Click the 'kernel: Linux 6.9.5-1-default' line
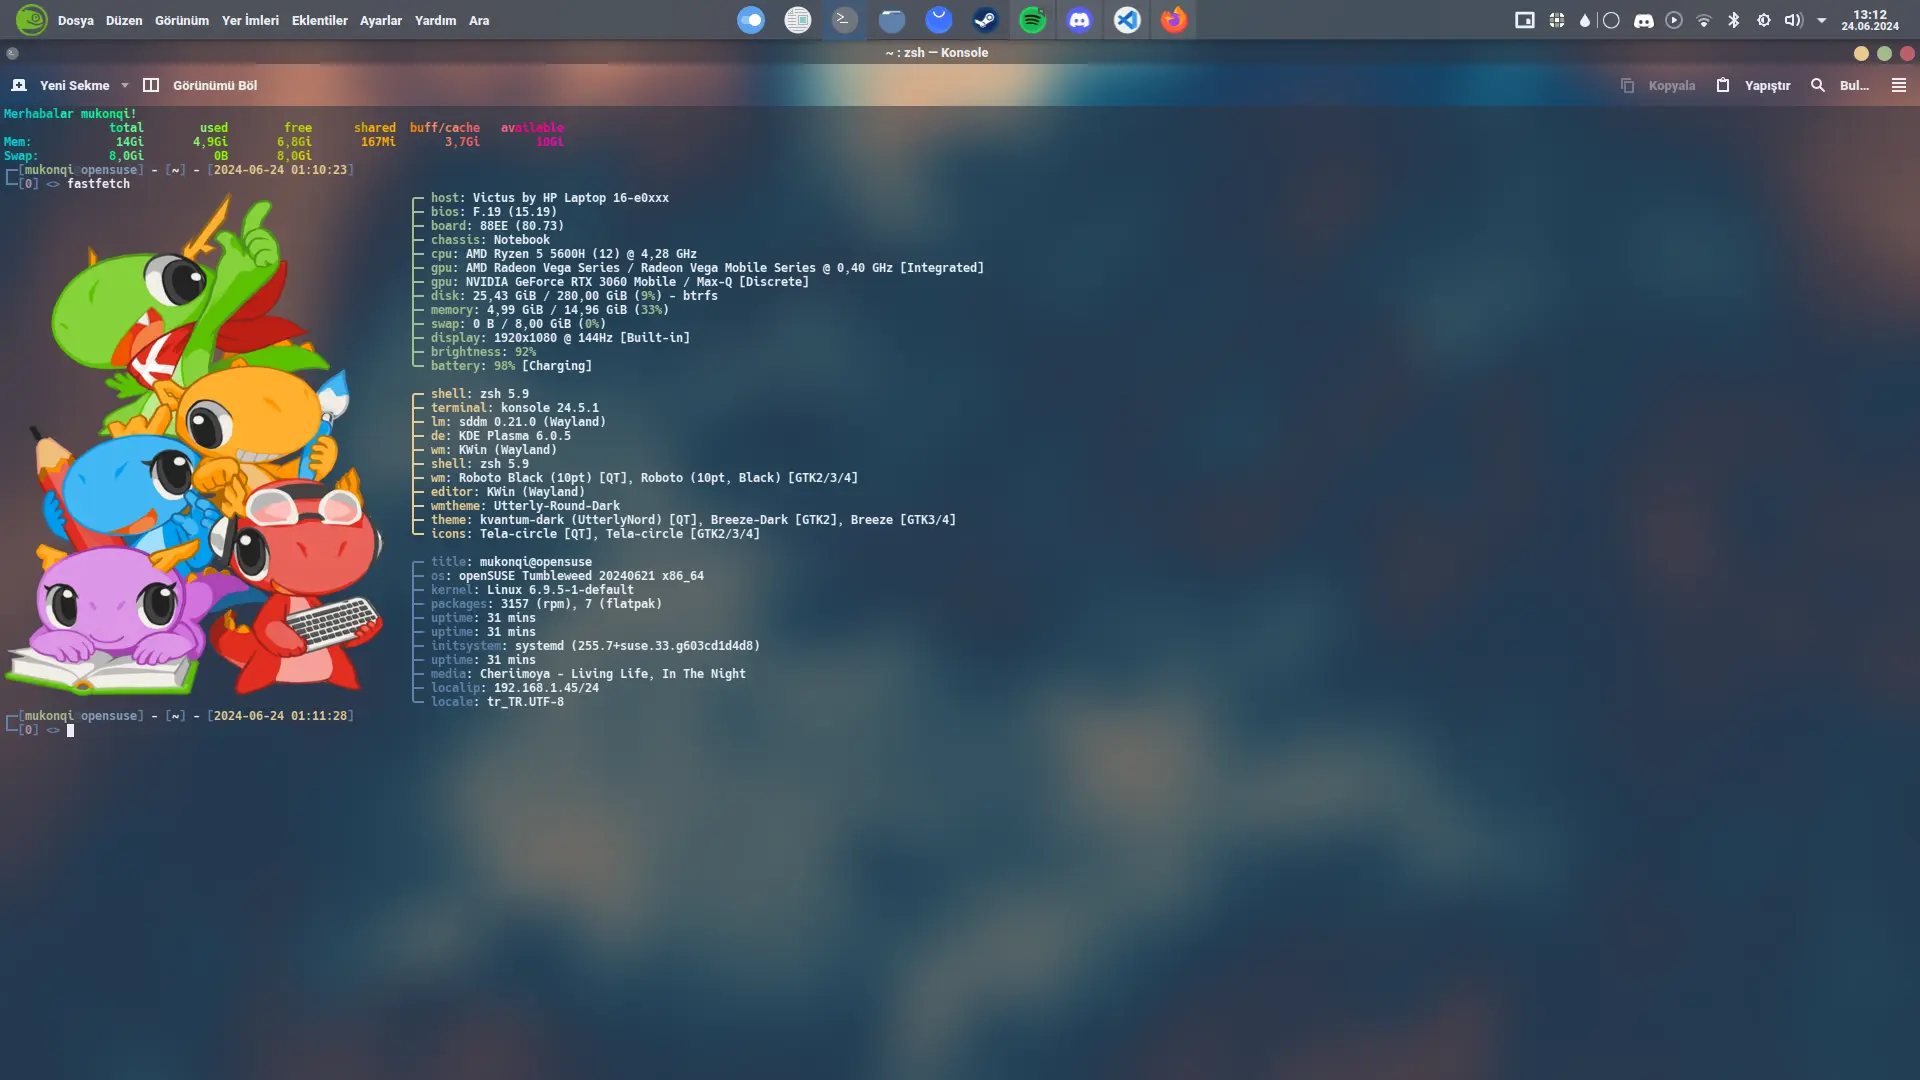This screenshot has height=1080, width=1920. point(532,590)
